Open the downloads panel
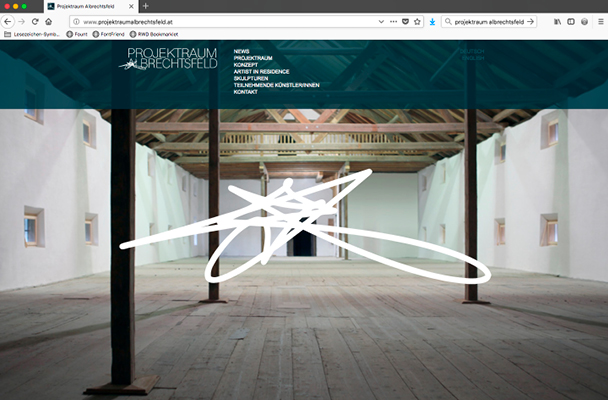Viewport: 608px width, 400px height. coord(432,21)
